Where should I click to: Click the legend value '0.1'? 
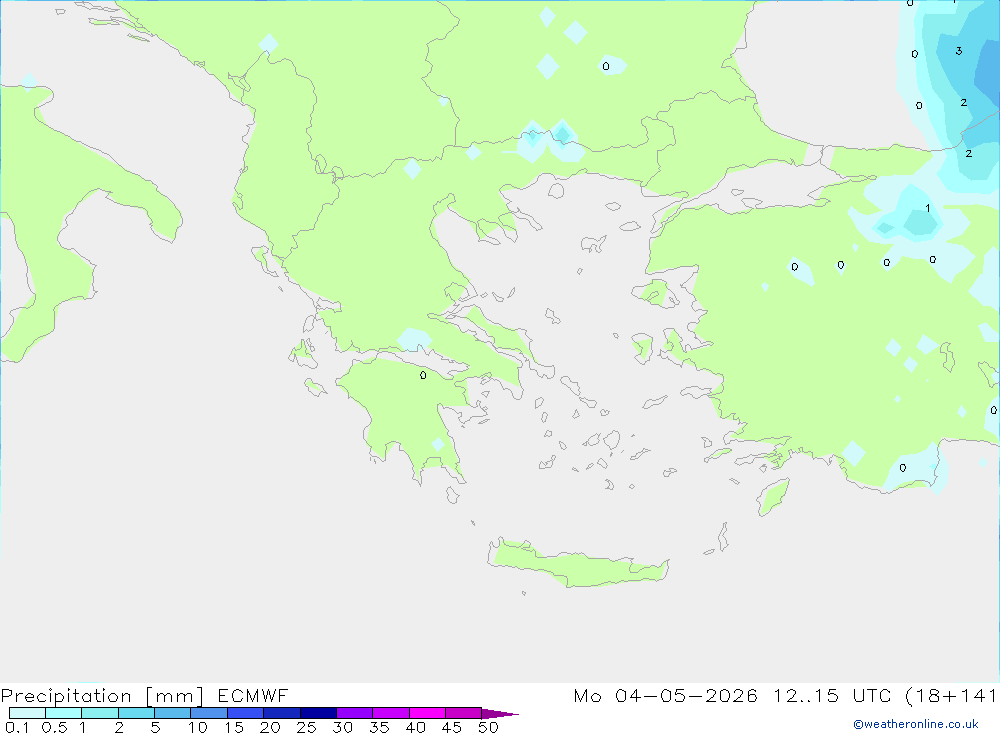coord(17,727)
